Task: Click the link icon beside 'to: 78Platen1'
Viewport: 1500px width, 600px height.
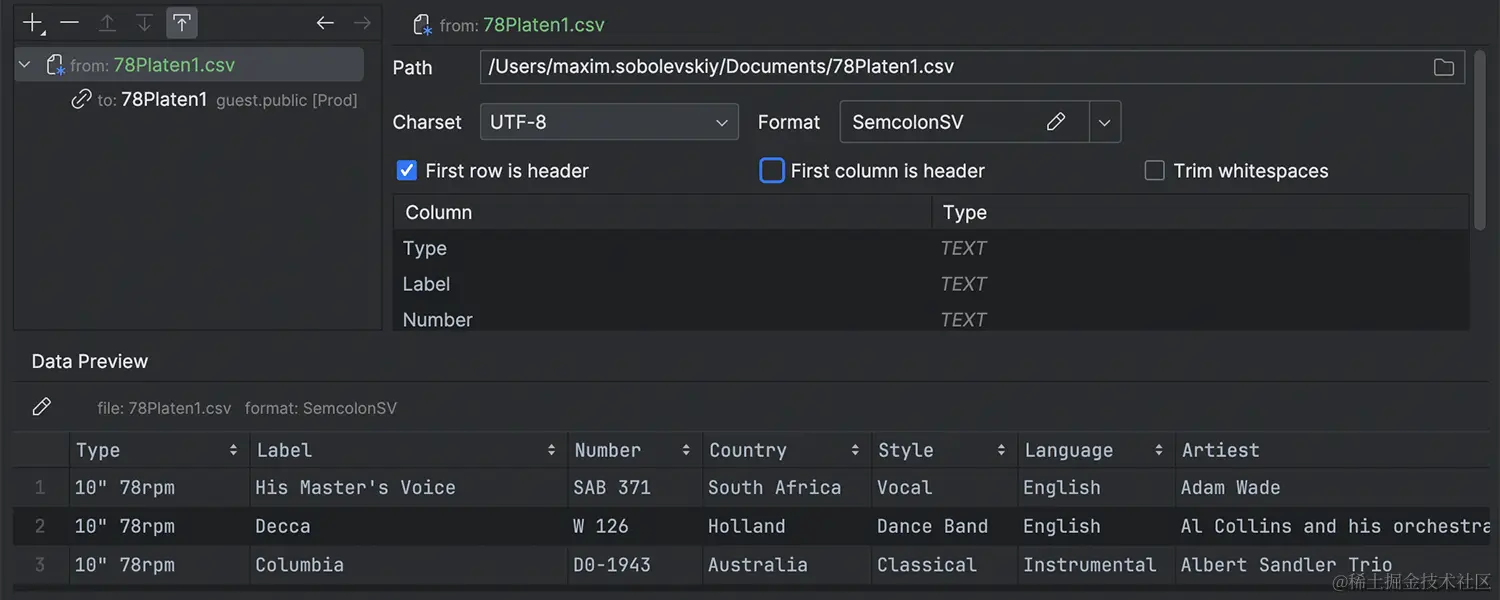Action: pyautogui.click(x=81, y=99)
